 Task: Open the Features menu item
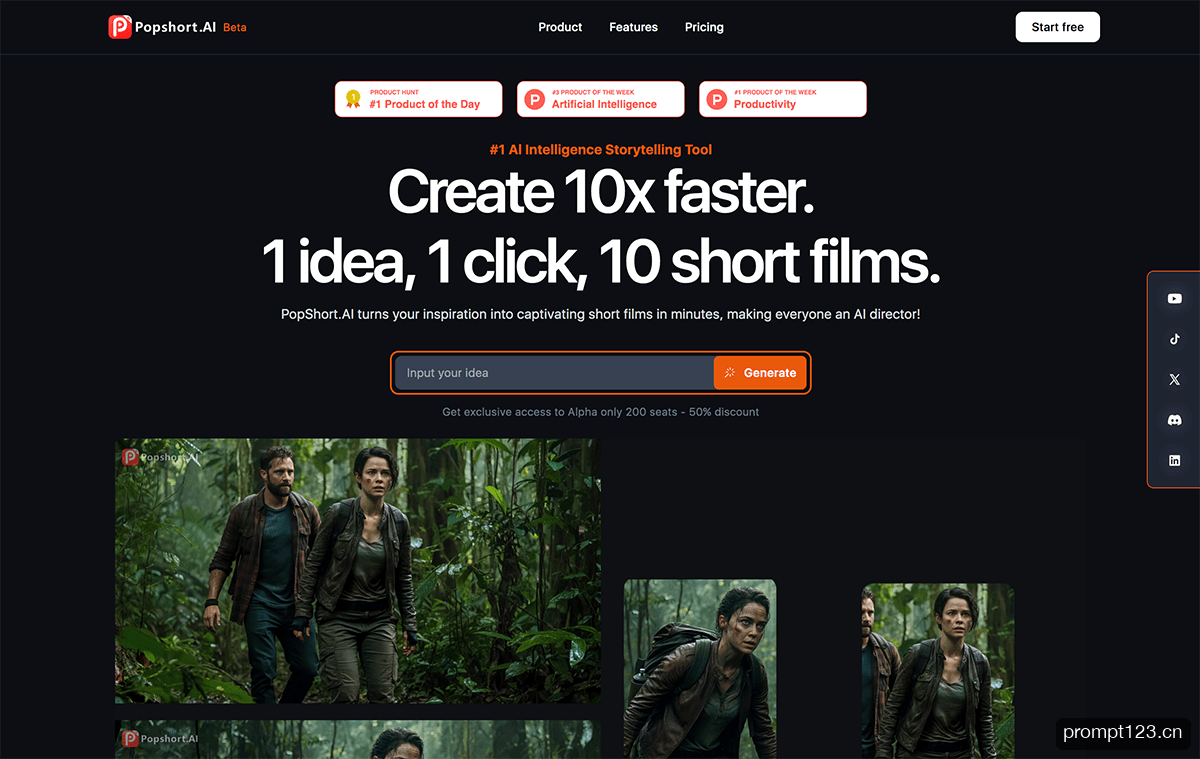(633, 27)
